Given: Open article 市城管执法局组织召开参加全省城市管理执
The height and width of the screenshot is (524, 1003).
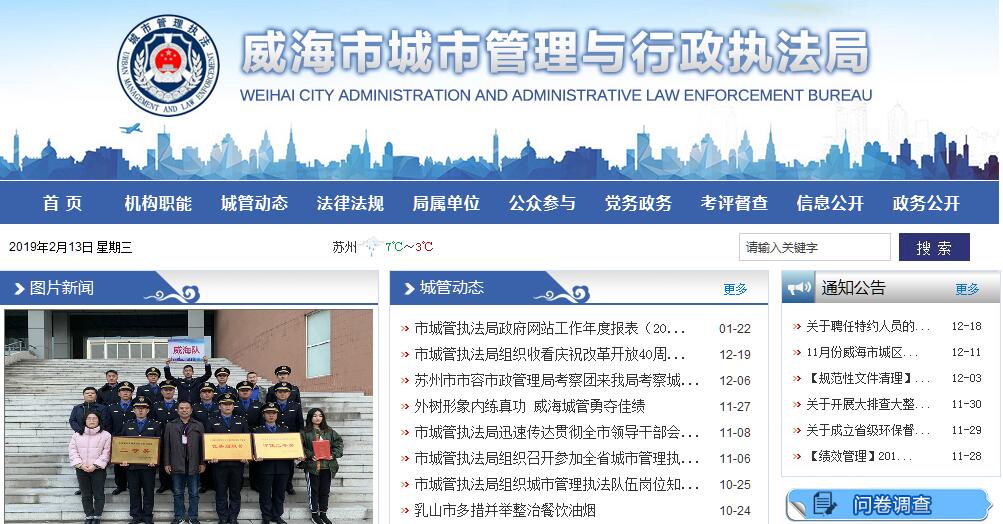Looking at the screenshot, I should coord(557,459).
